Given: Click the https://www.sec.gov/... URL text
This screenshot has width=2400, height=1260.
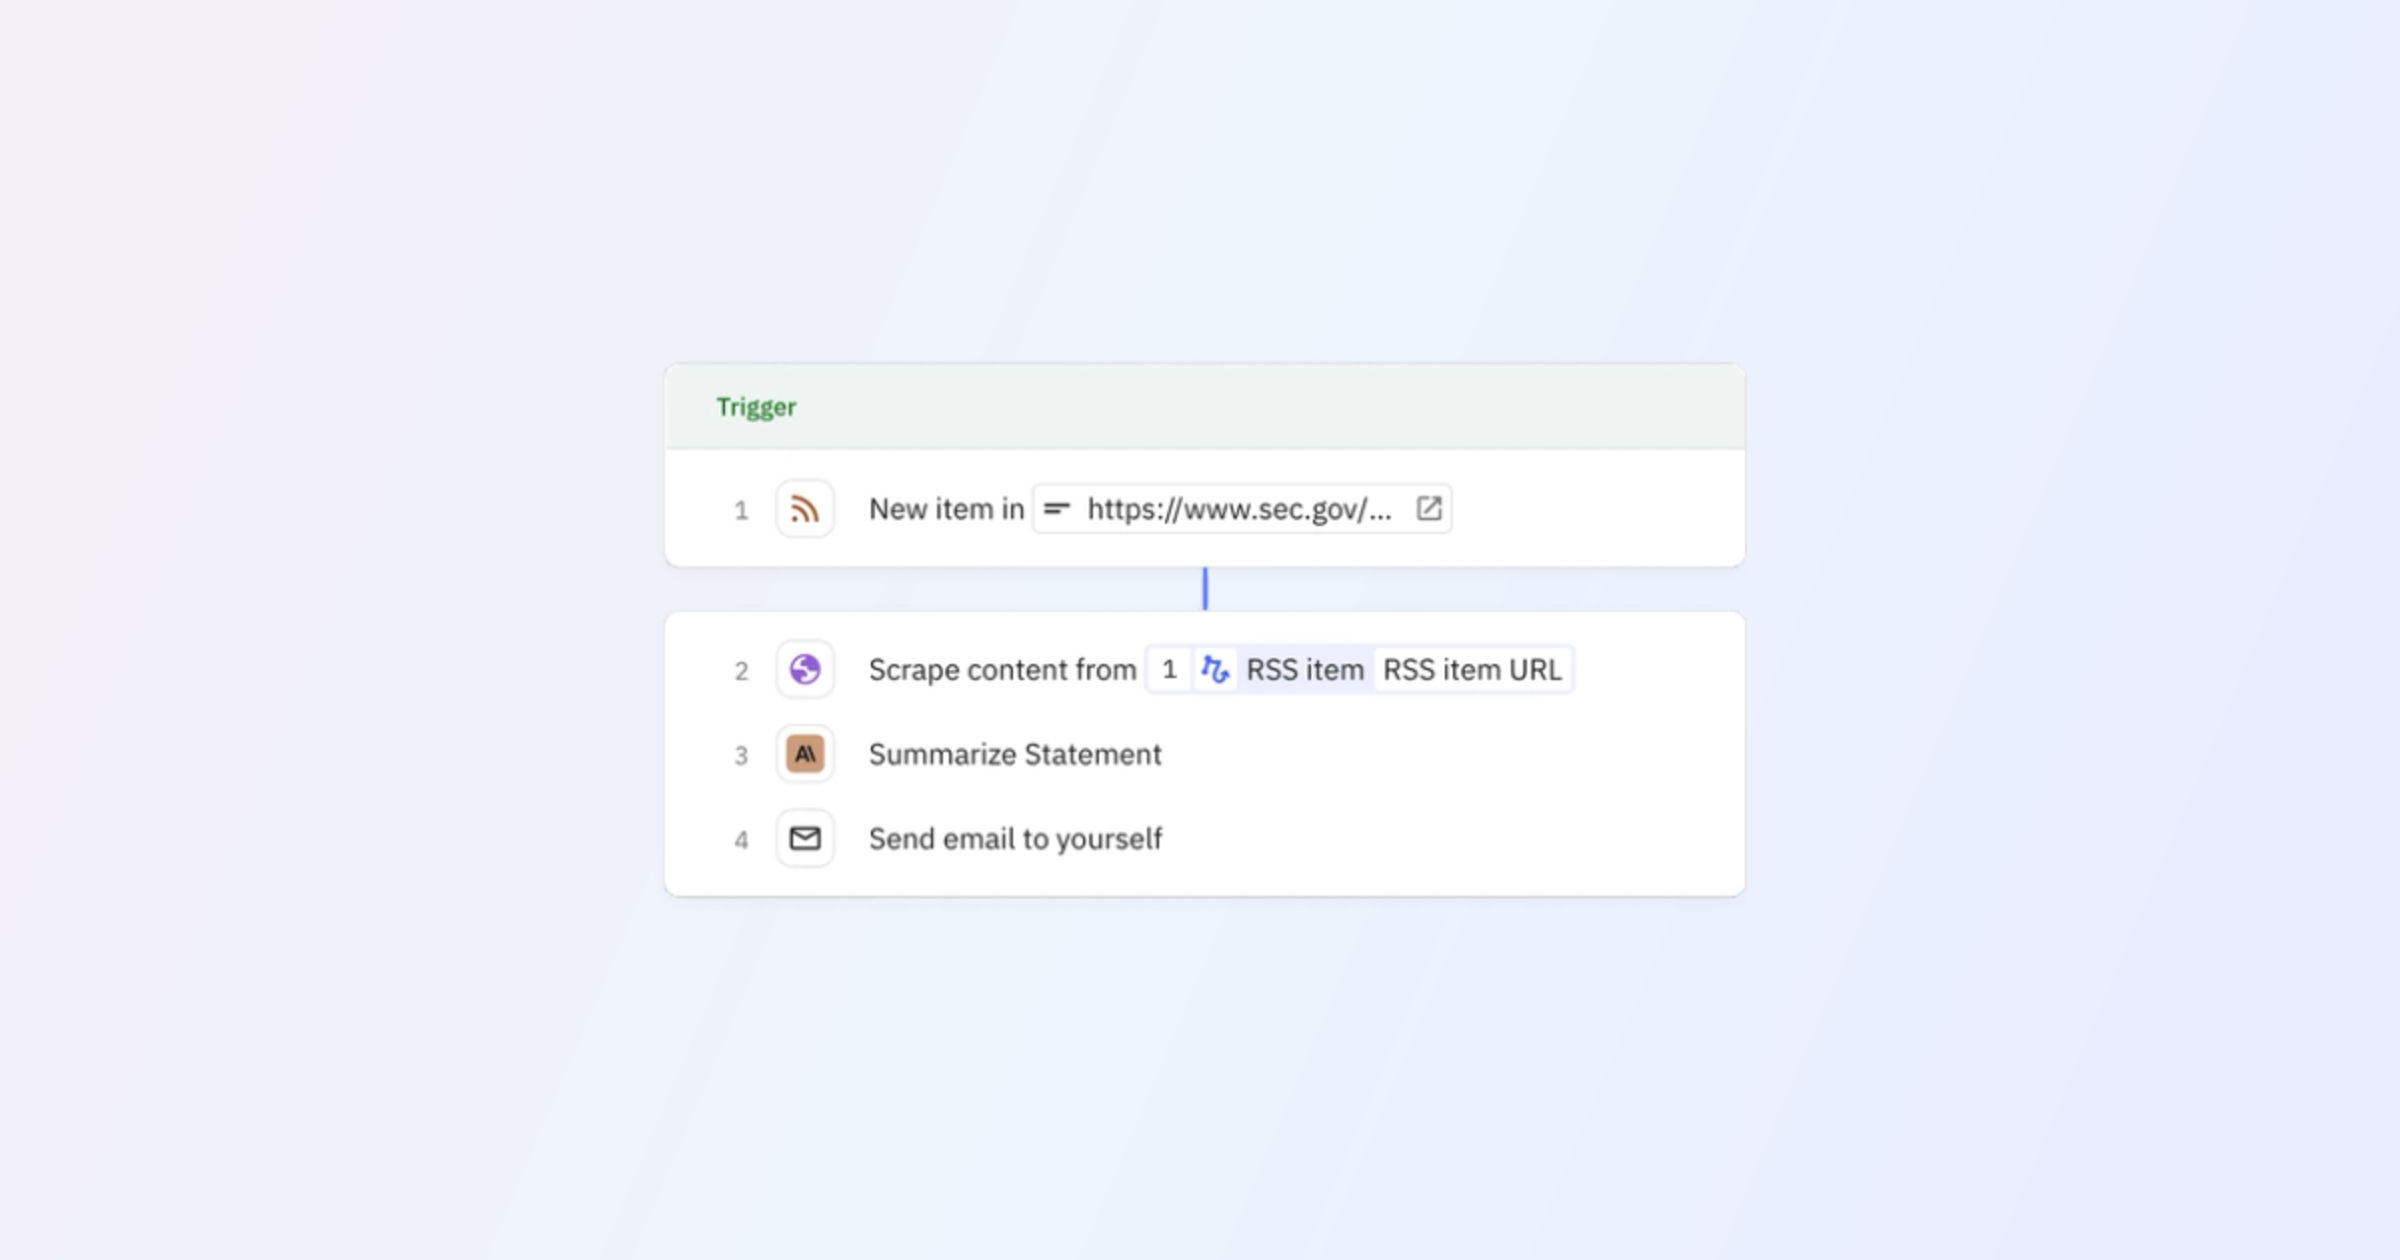Looking at the screenshot, I should [x=1240, y=509].
